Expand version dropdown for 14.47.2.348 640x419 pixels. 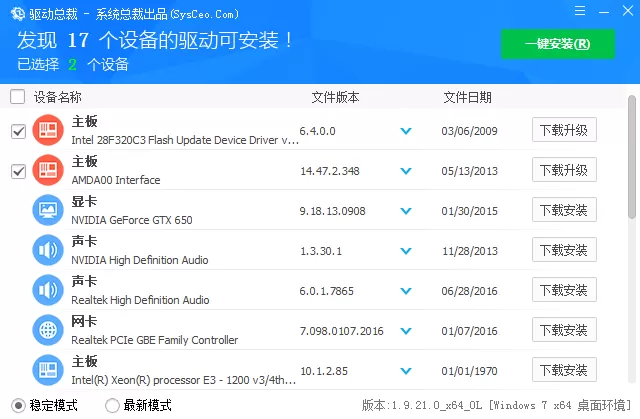(406, 171)
